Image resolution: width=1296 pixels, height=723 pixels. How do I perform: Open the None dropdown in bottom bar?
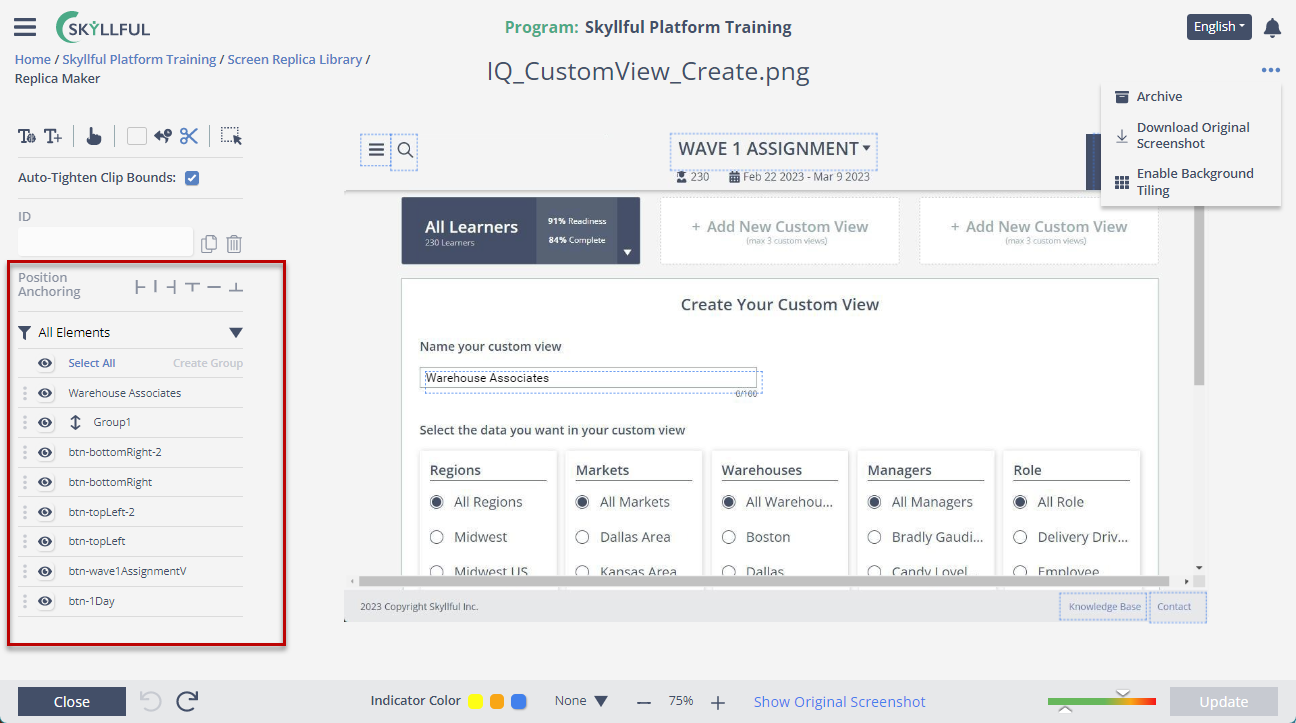581,701
